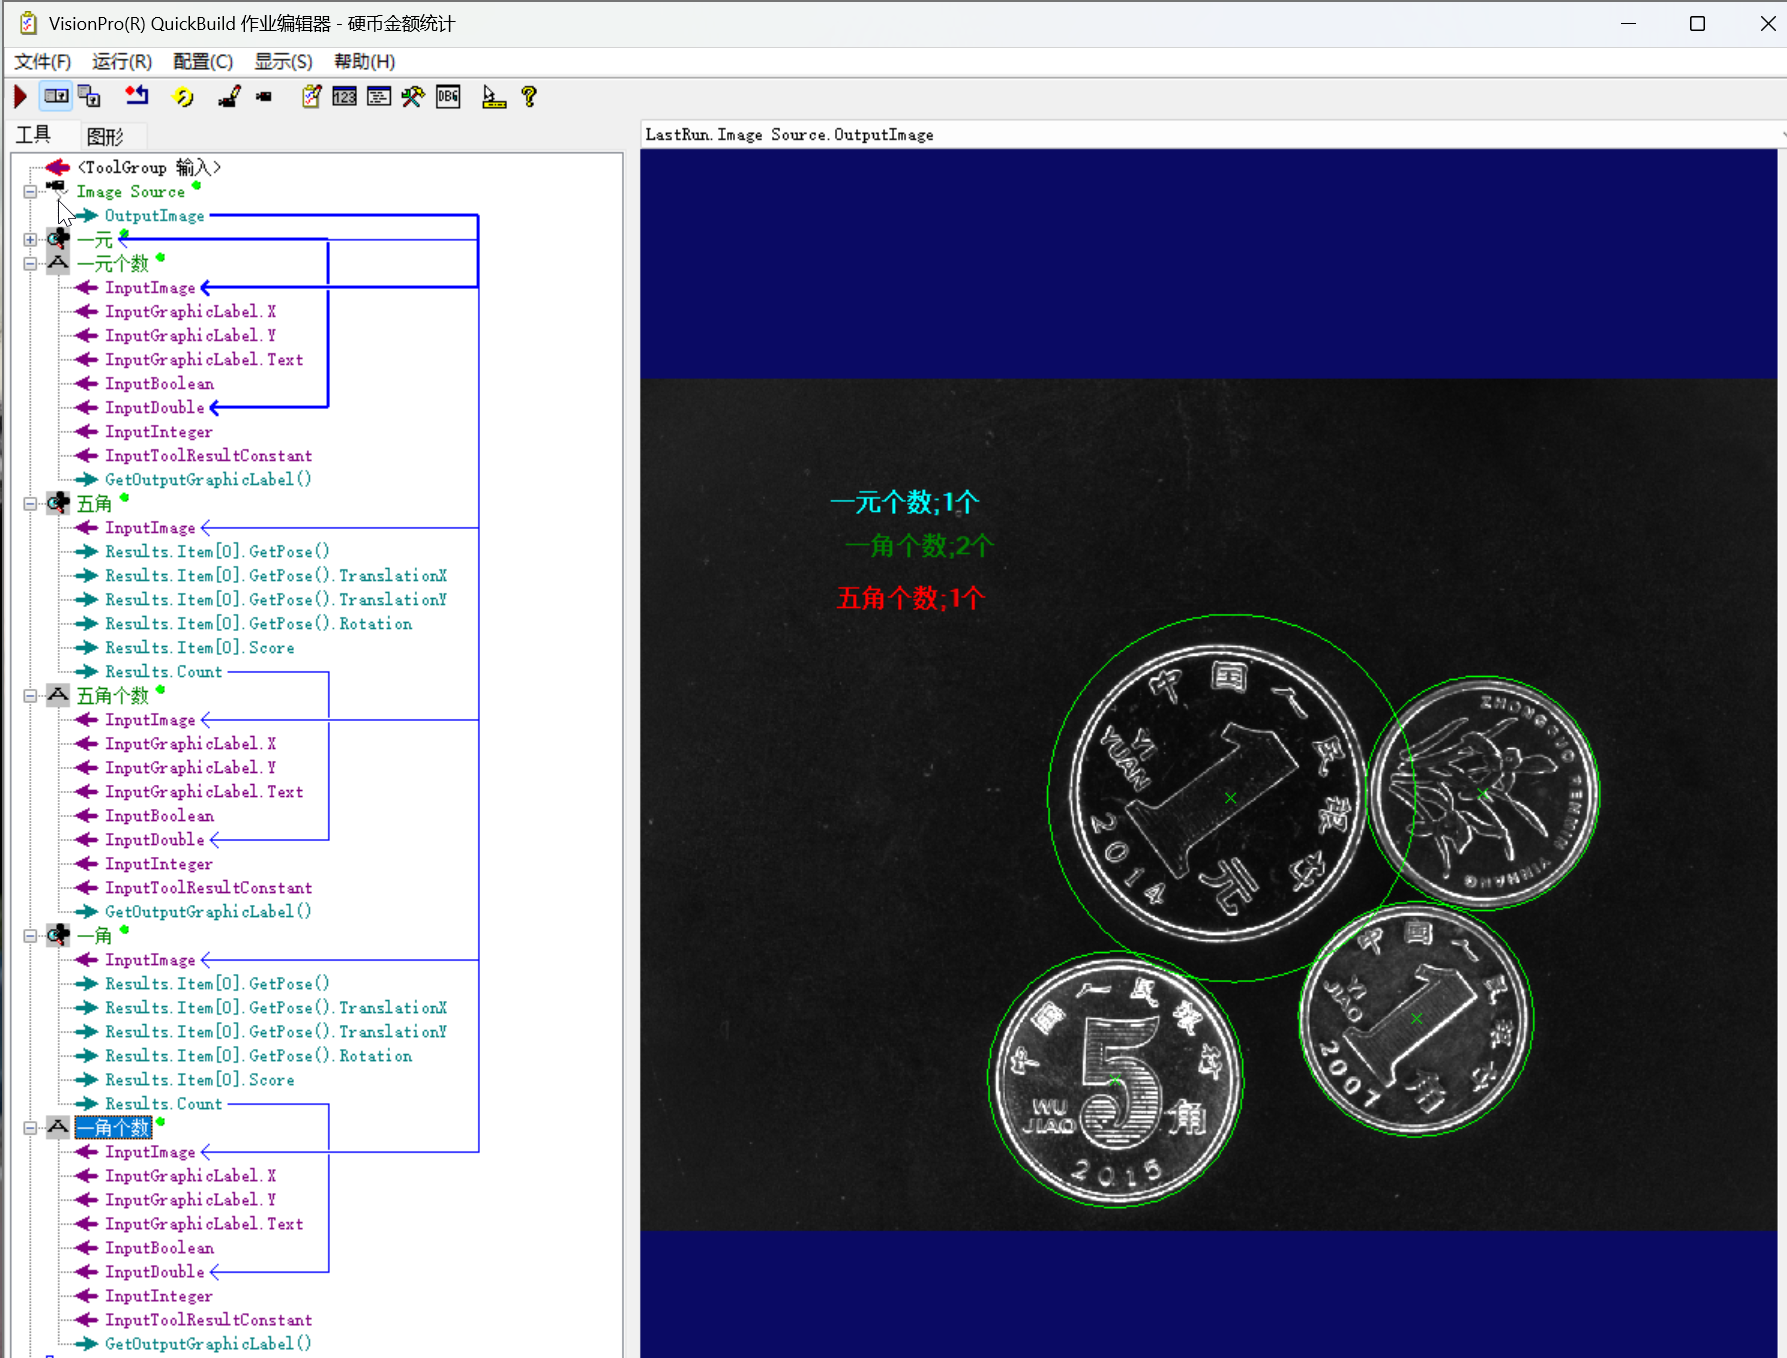Open the 运行(R) menu
This screenshot has height=1358, width=1787.
point(122,62)
